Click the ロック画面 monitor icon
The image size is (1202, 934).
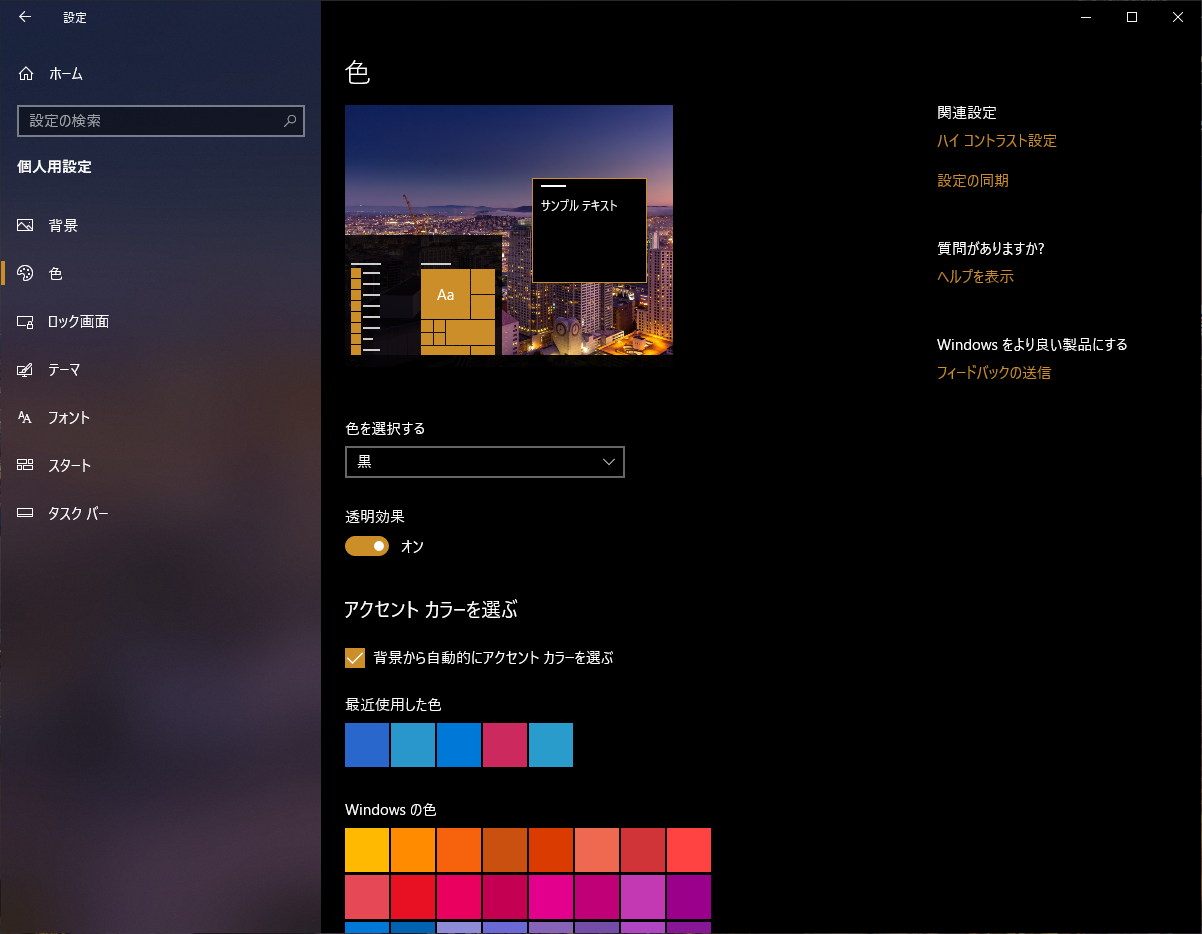pos(26,321)
